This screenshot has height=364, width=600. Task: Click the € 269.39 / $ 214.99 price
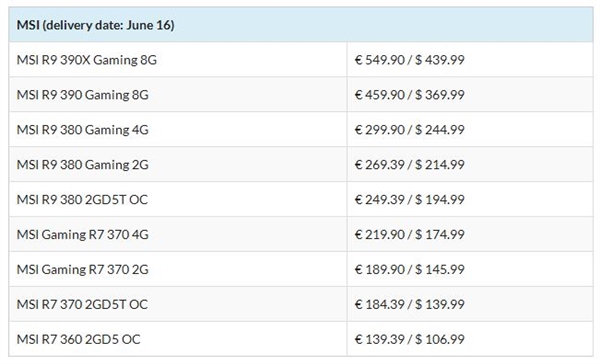click(x=409, y=165)
